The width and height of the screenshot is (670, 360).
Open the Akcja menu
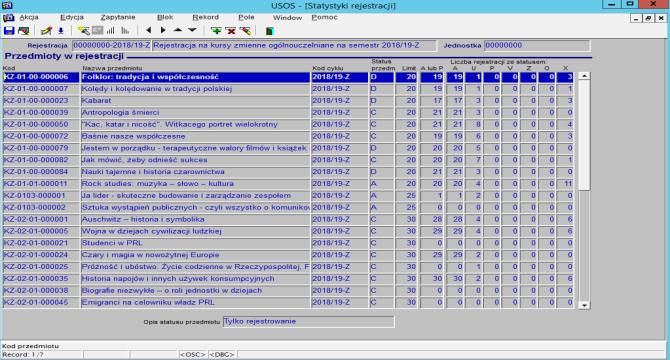click(x=29, y=17)
